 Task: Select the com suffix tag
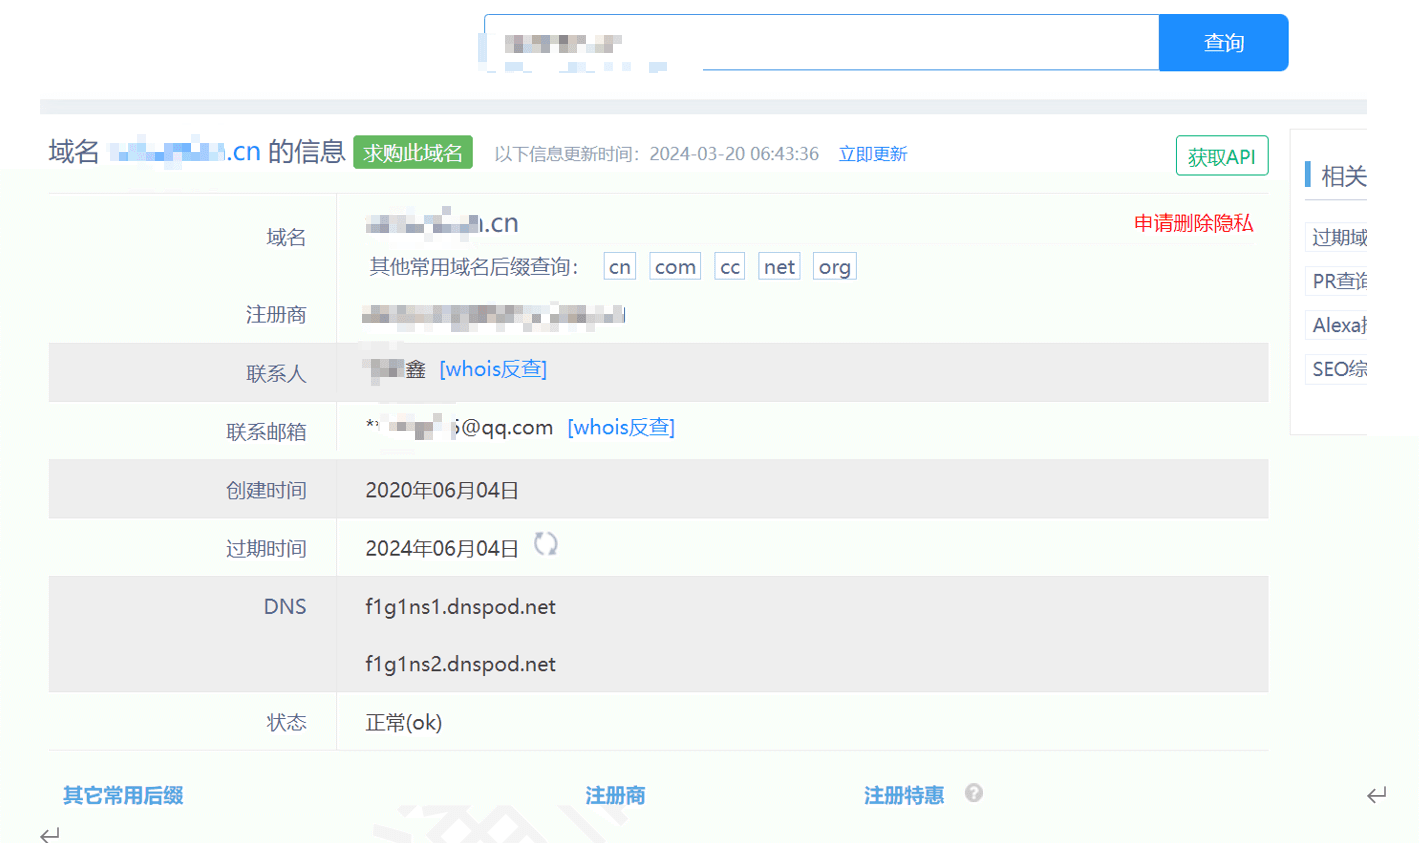tap(674, 265)
